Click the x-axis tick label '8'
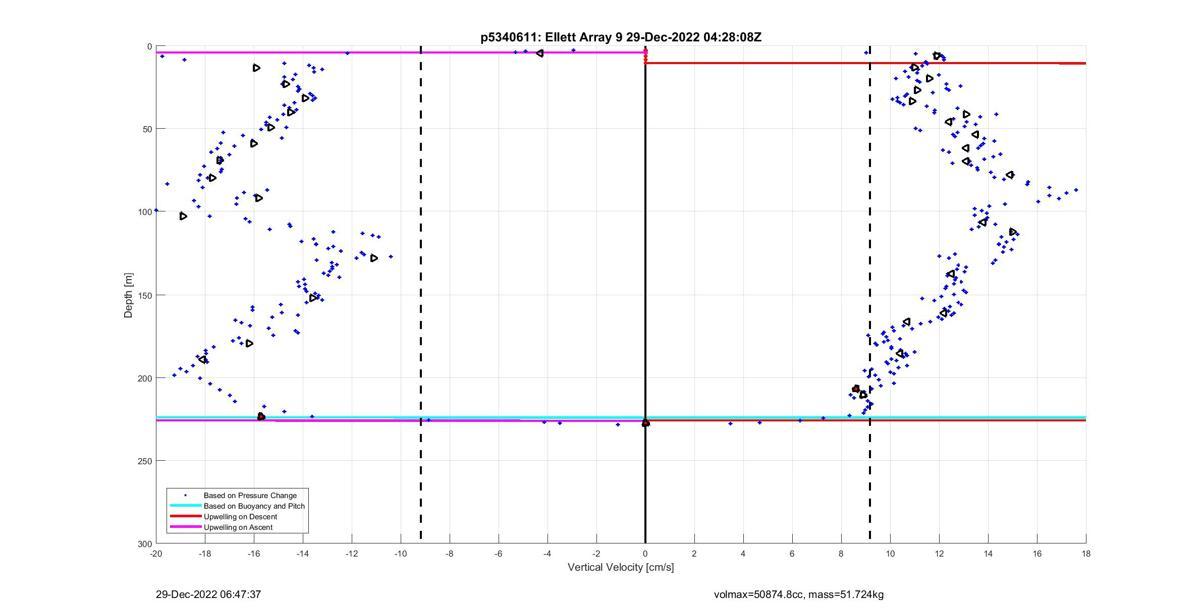 (x=841, y=553)
